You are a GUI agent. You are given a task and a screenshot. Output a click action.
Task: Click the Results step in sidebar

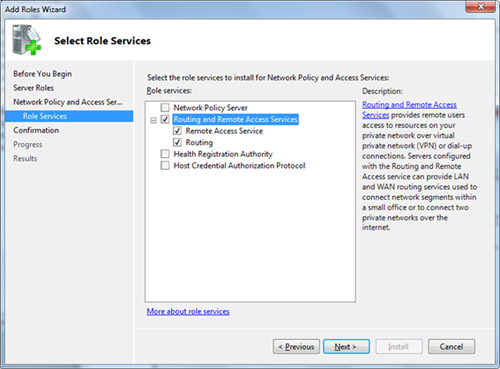(25, 159)
